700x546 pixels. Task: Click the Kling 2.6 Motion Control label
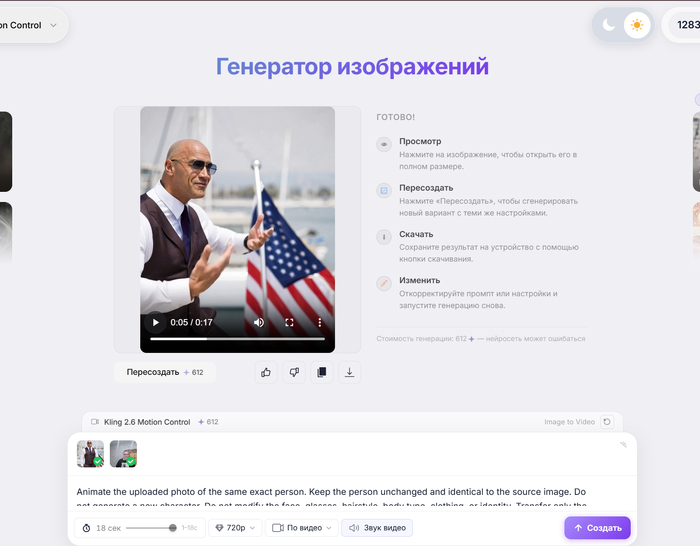coord(147,422)
